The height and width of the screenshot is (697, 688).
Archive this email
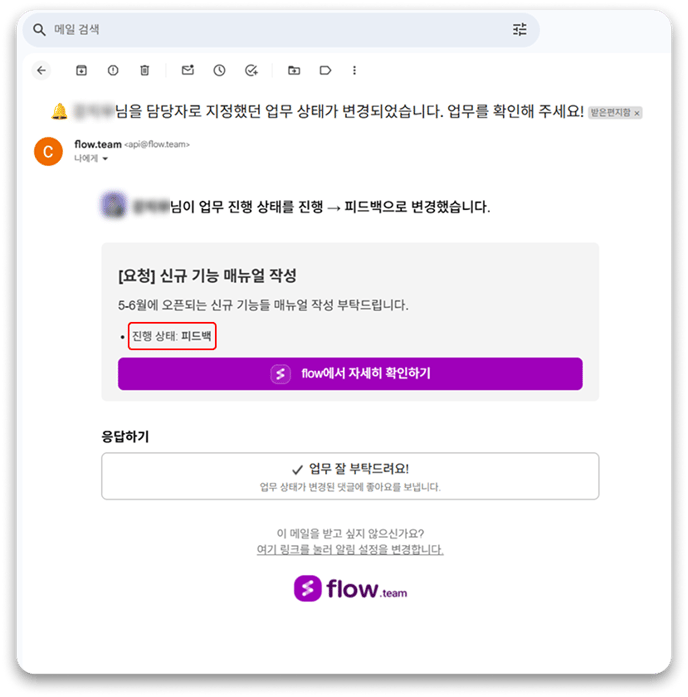coord(81,70)
